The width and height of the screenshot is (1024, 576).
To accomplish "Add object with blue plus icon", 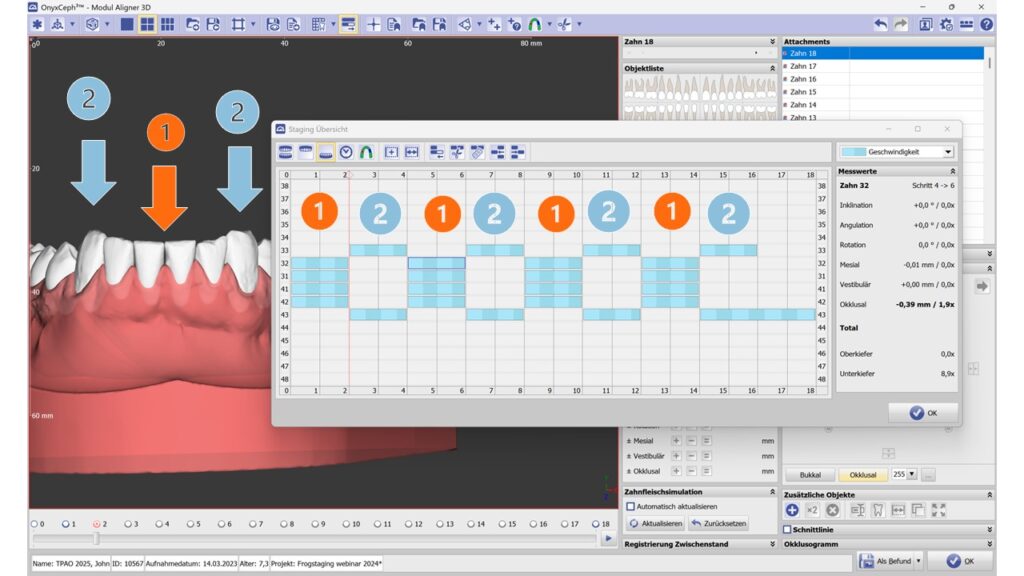I will [792, 510].
